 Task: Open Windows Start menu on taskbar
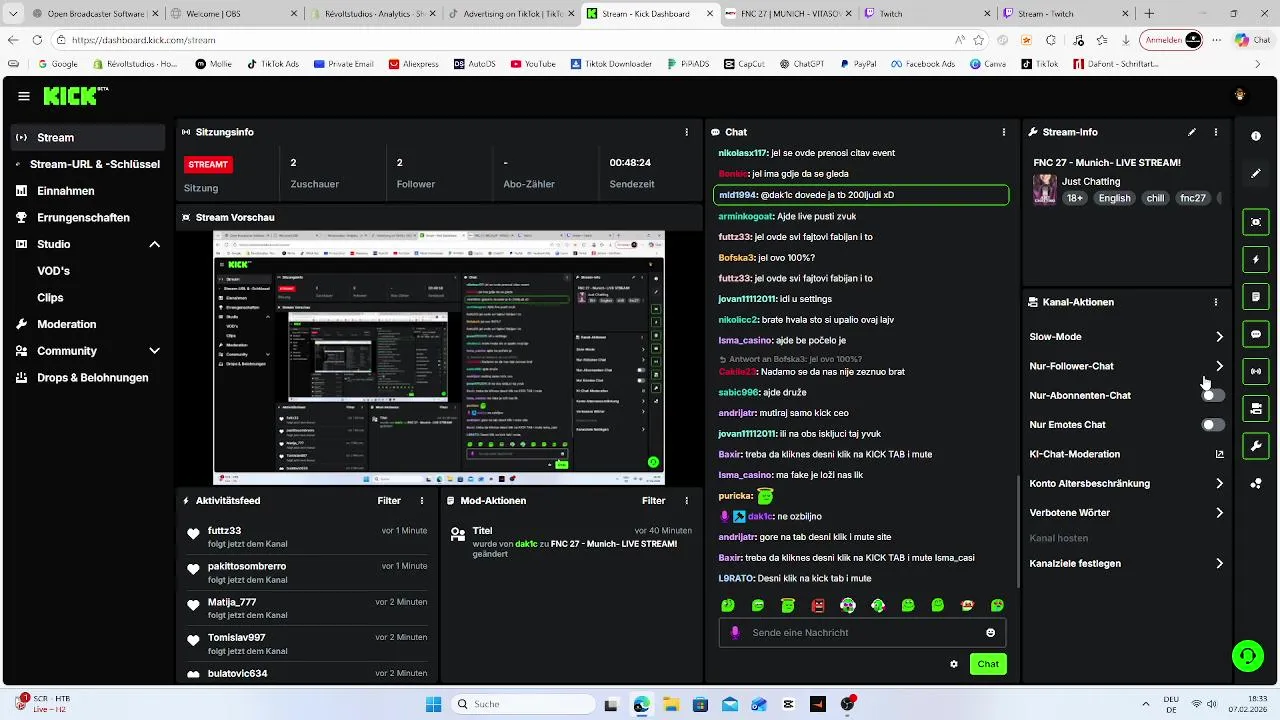click(433, 704)
